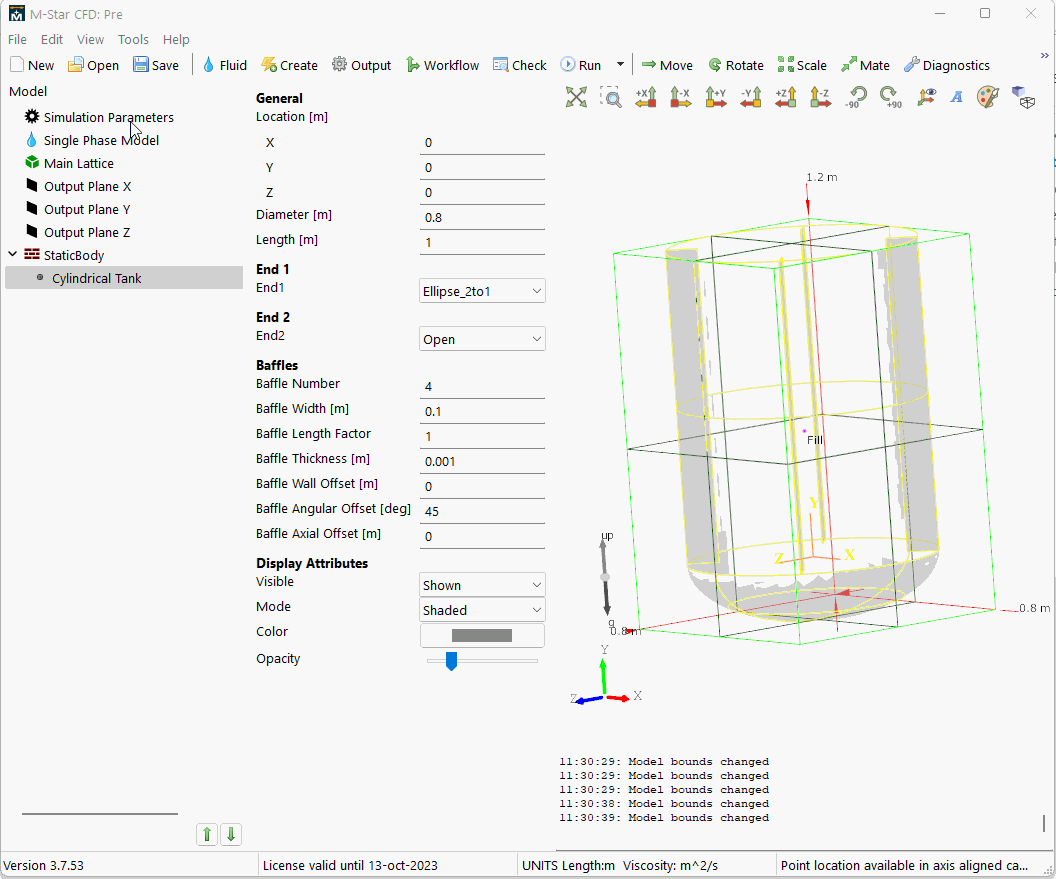Select Simulation Parameters in model tree
The image size is (1056, 879).
point(108,117)
